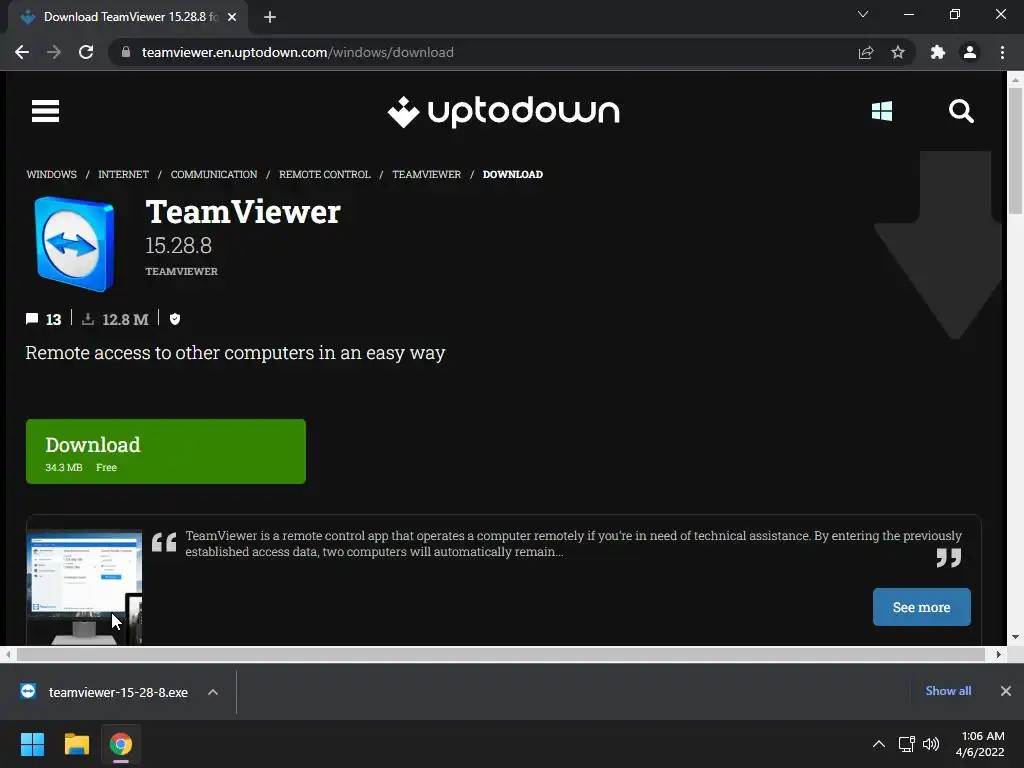Viewport: 1024px width, 768px height.
Task: Click the address bar URL
Action: click(298, 52)
